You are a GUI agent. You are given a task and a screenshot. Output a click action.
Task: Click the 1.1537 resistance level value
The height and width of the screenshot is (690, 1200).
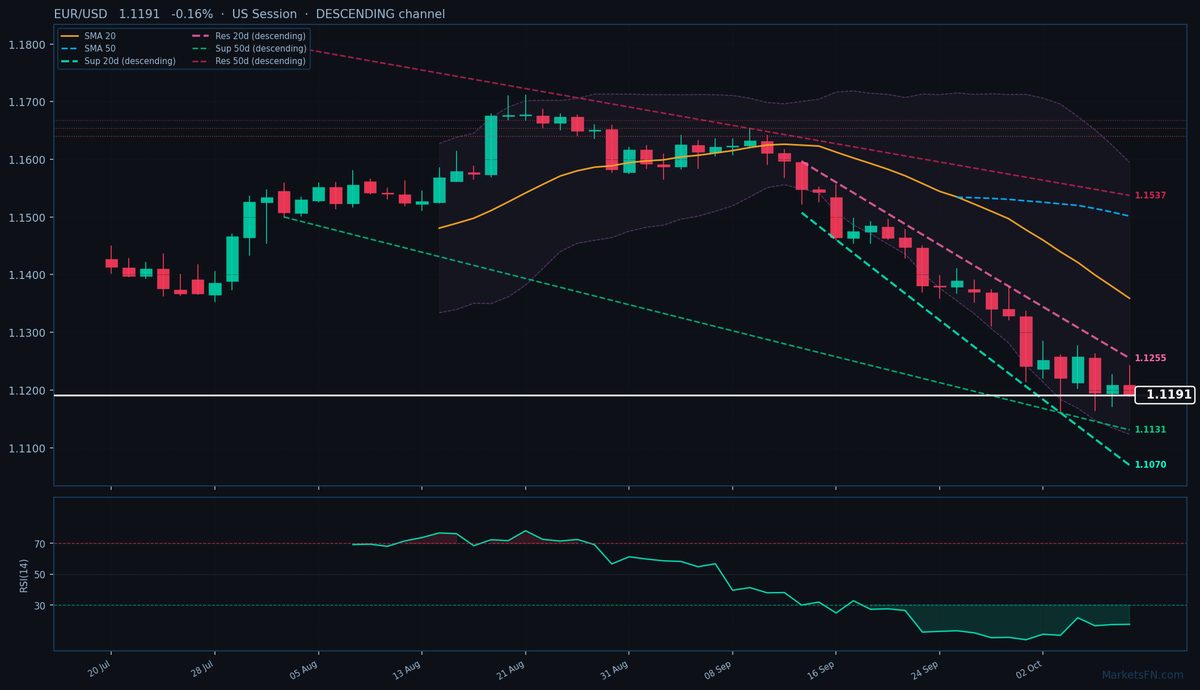coord(1150,195)
